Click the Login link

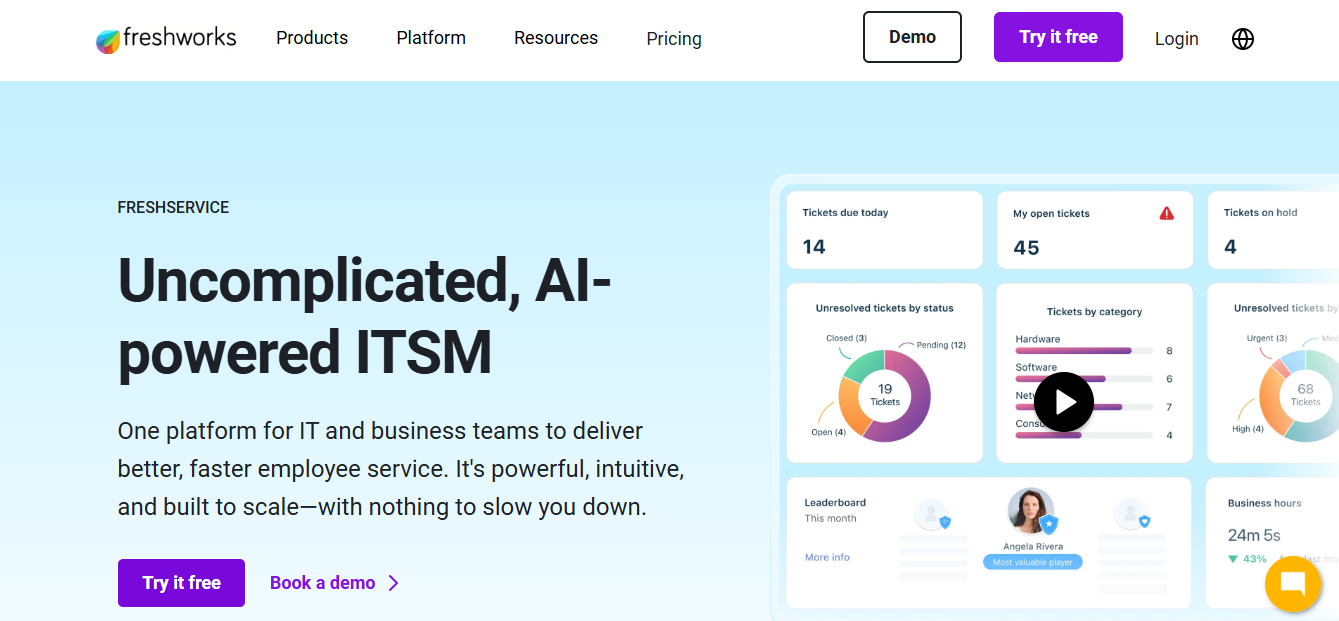[x=1176, y=39]
